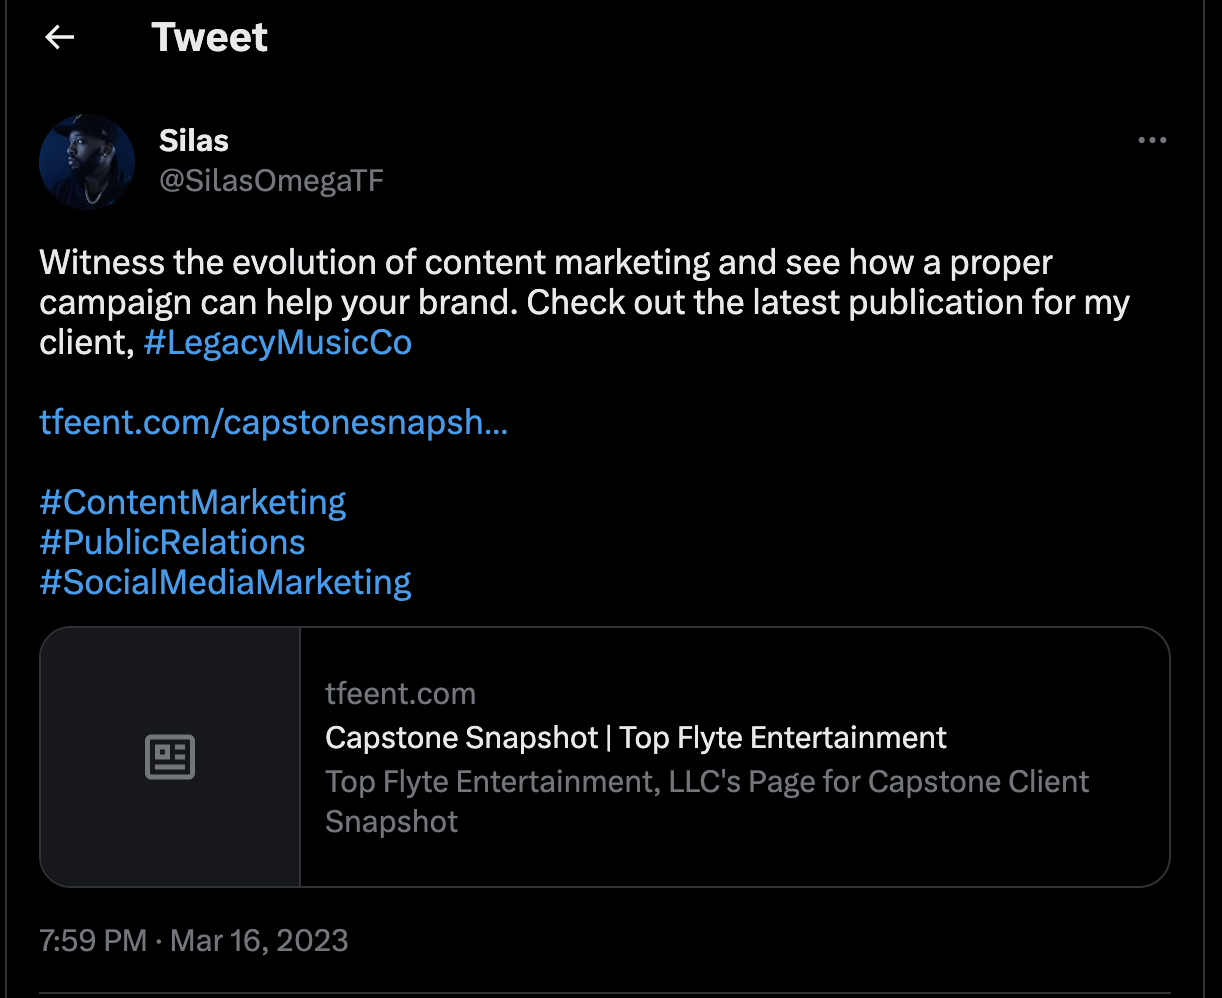Image resolution: width=1222 pixels, height=998 pixels.
Task: Click the article icon in link preview
Action: point(170,757)
